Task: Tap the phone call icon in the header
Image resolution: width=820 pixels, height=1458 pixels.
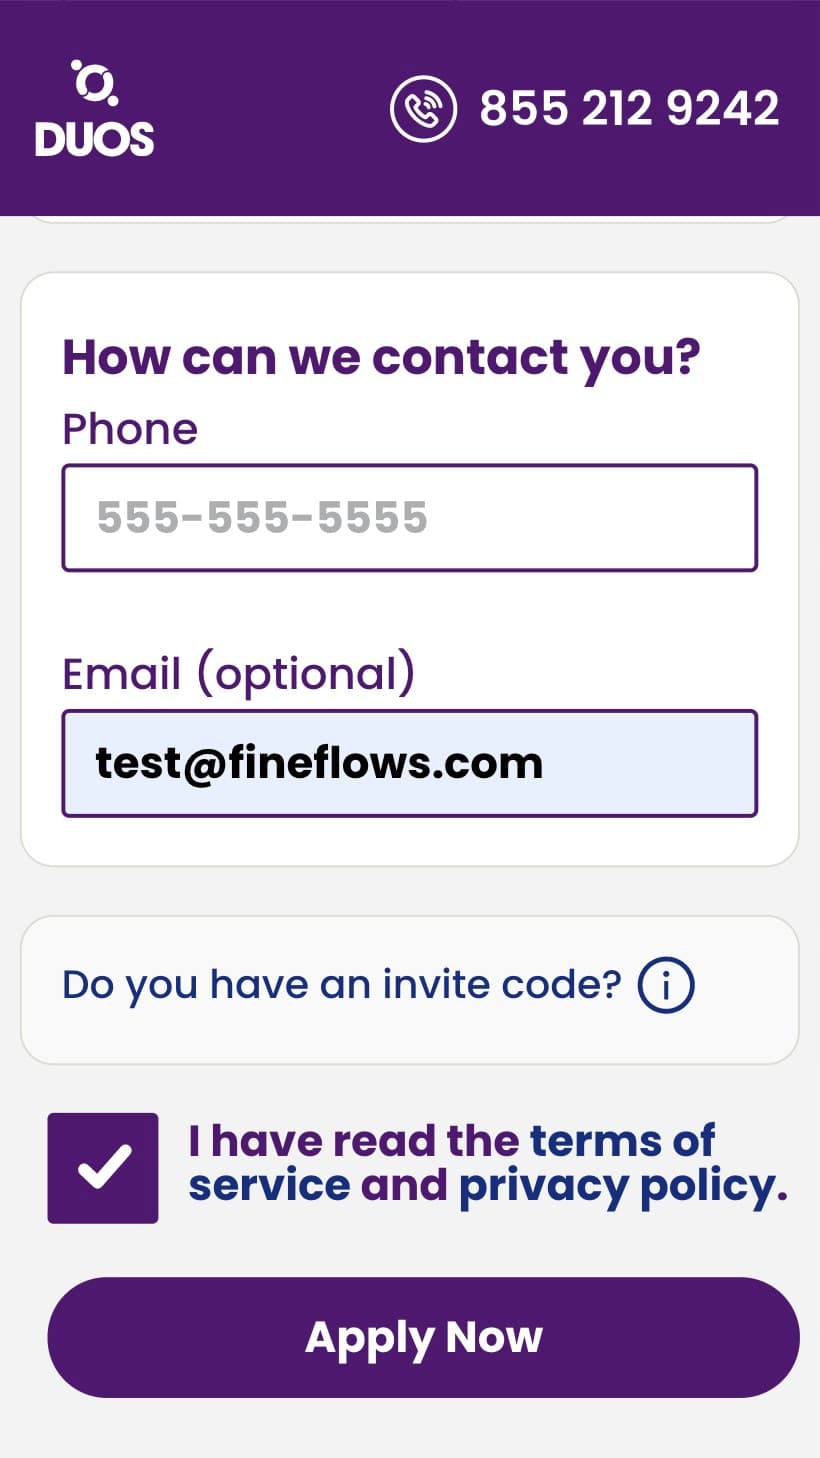Action: 423,109
